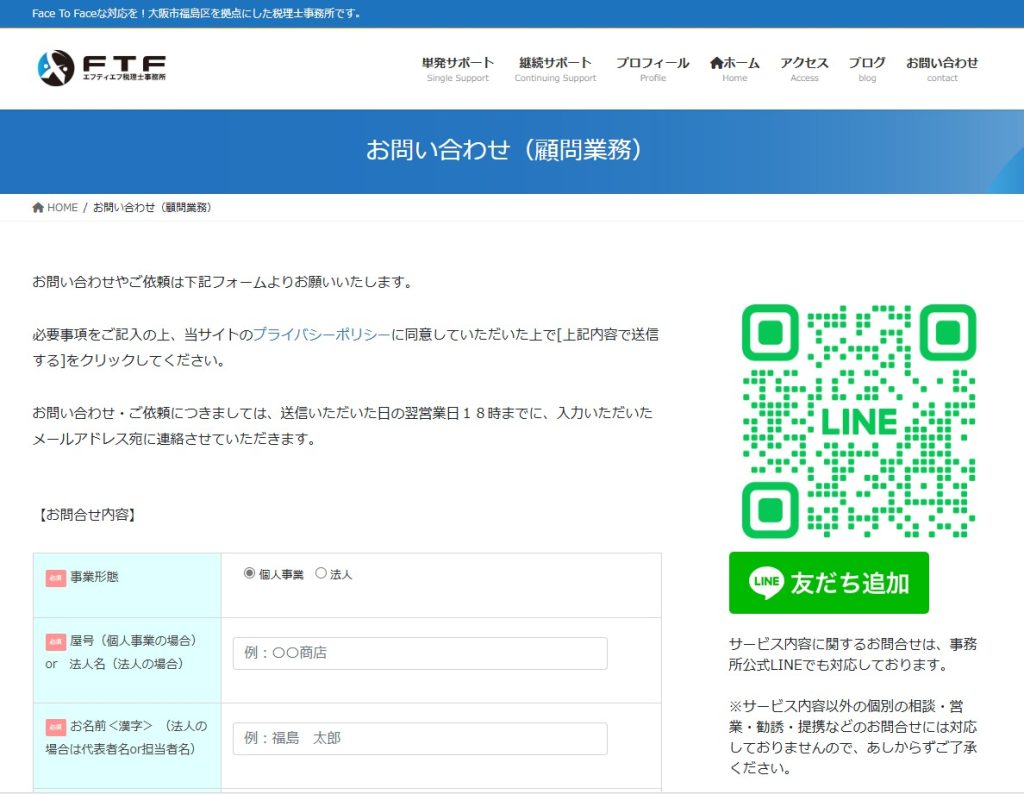The image size is (1024, 794).
Task: Click the page title お問い合わせ（顧問業務）
Action: coord(508,150)
